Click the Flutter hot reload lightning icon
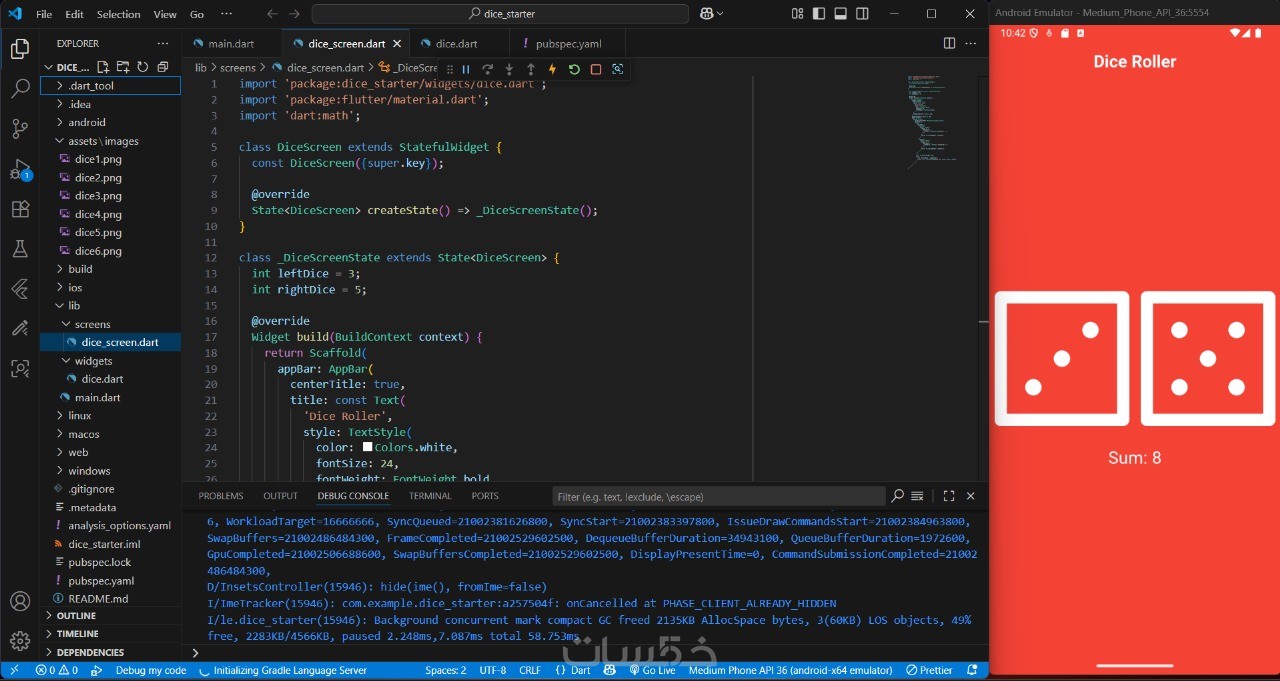1280x681 pixels. [x=552, y=70]
